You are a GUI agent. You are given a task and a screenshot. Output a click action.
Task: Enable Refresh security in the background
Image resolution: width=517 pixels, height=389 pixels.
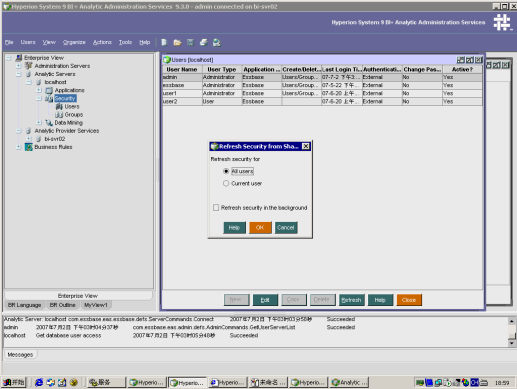click(216, 208)
